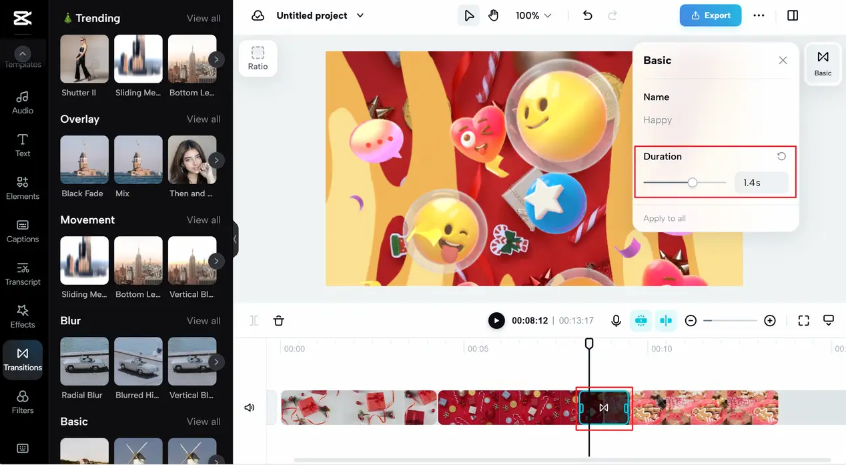
Task: Click the monitor display icon
Action: click(x=829, y=320)
